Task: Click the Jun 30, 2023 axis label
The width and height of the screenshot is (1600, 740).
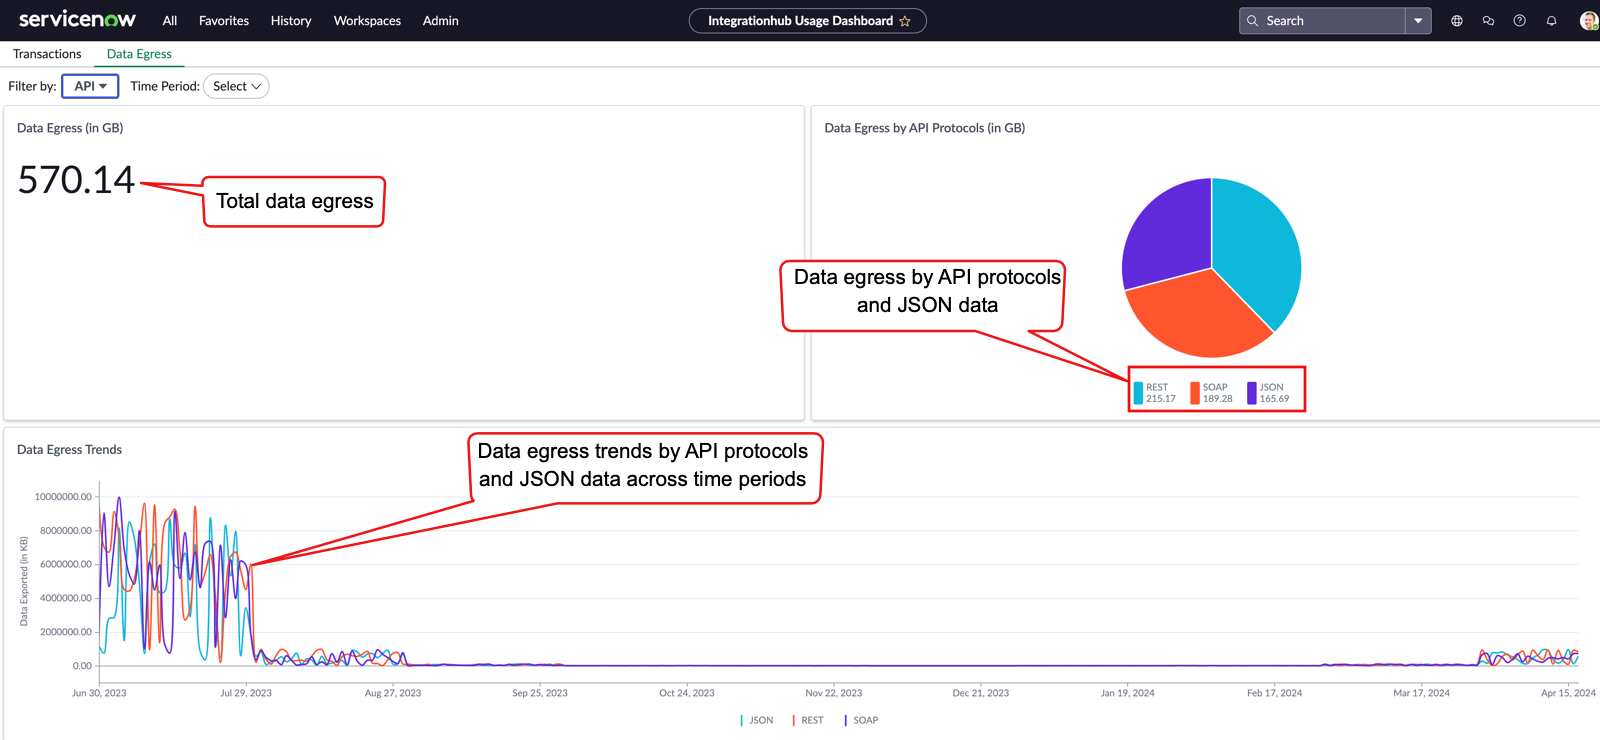Action: (99, 693)
